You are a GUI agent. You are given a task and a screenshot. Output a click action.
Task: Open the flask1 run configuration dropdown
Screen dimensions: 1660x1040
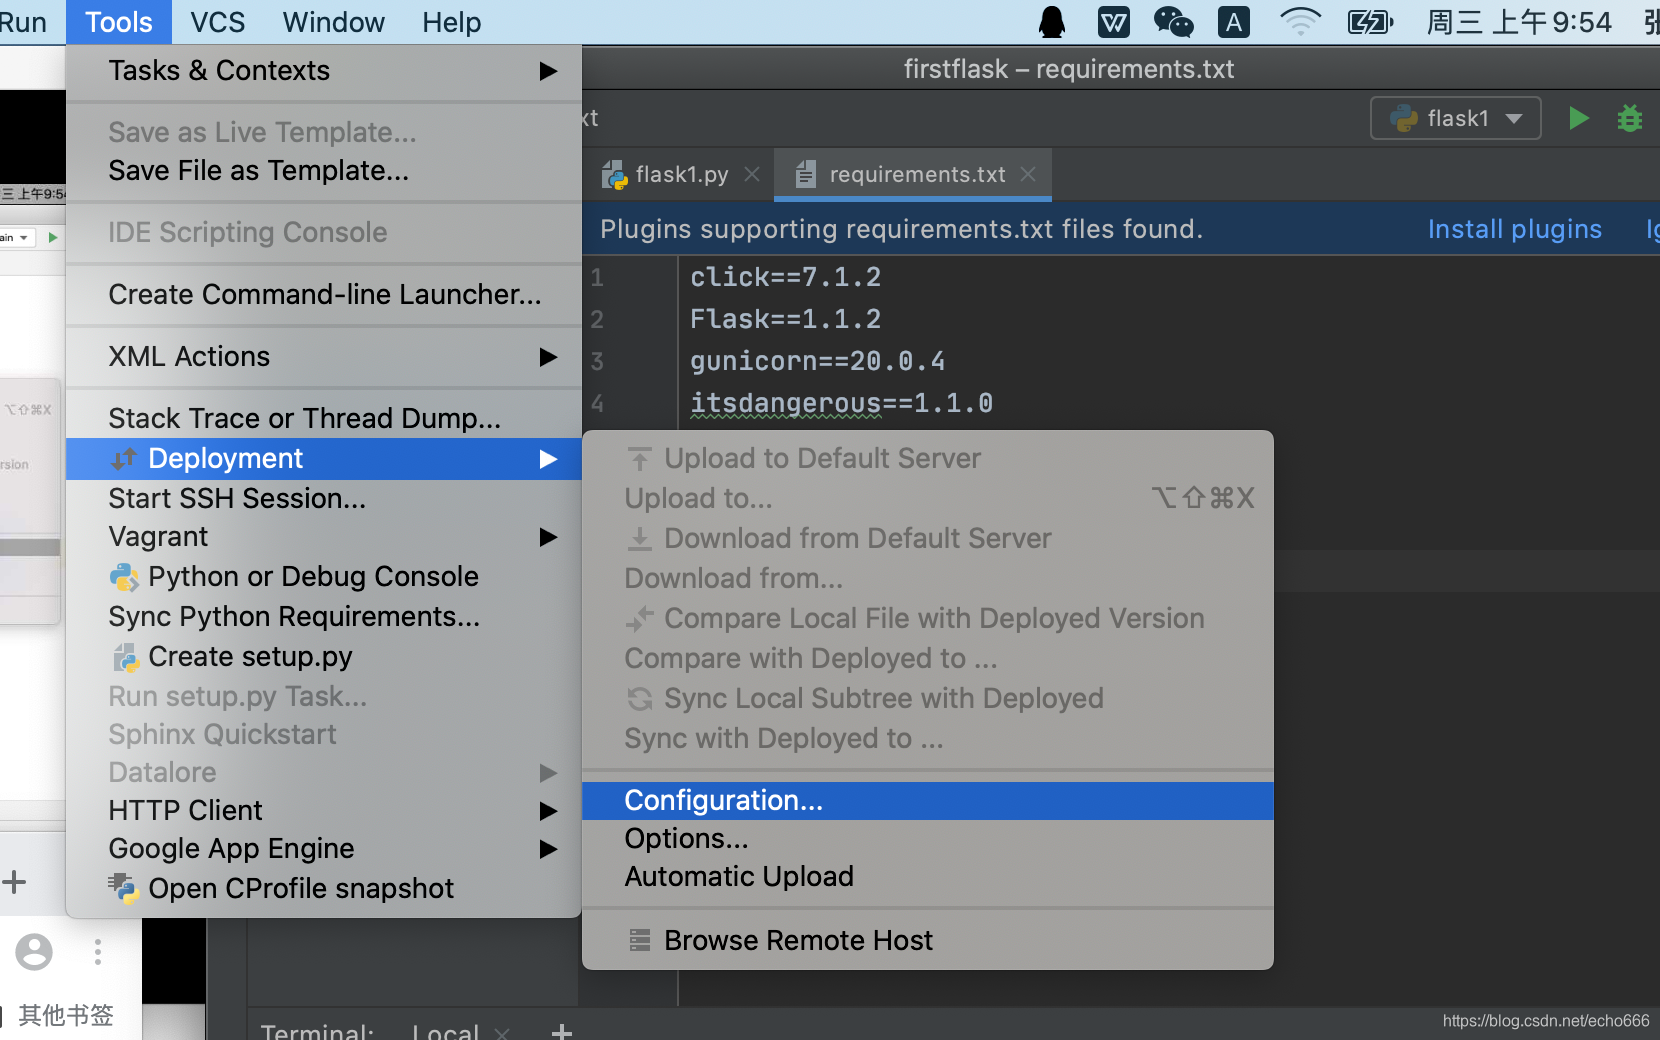[x=1456, y=118]
